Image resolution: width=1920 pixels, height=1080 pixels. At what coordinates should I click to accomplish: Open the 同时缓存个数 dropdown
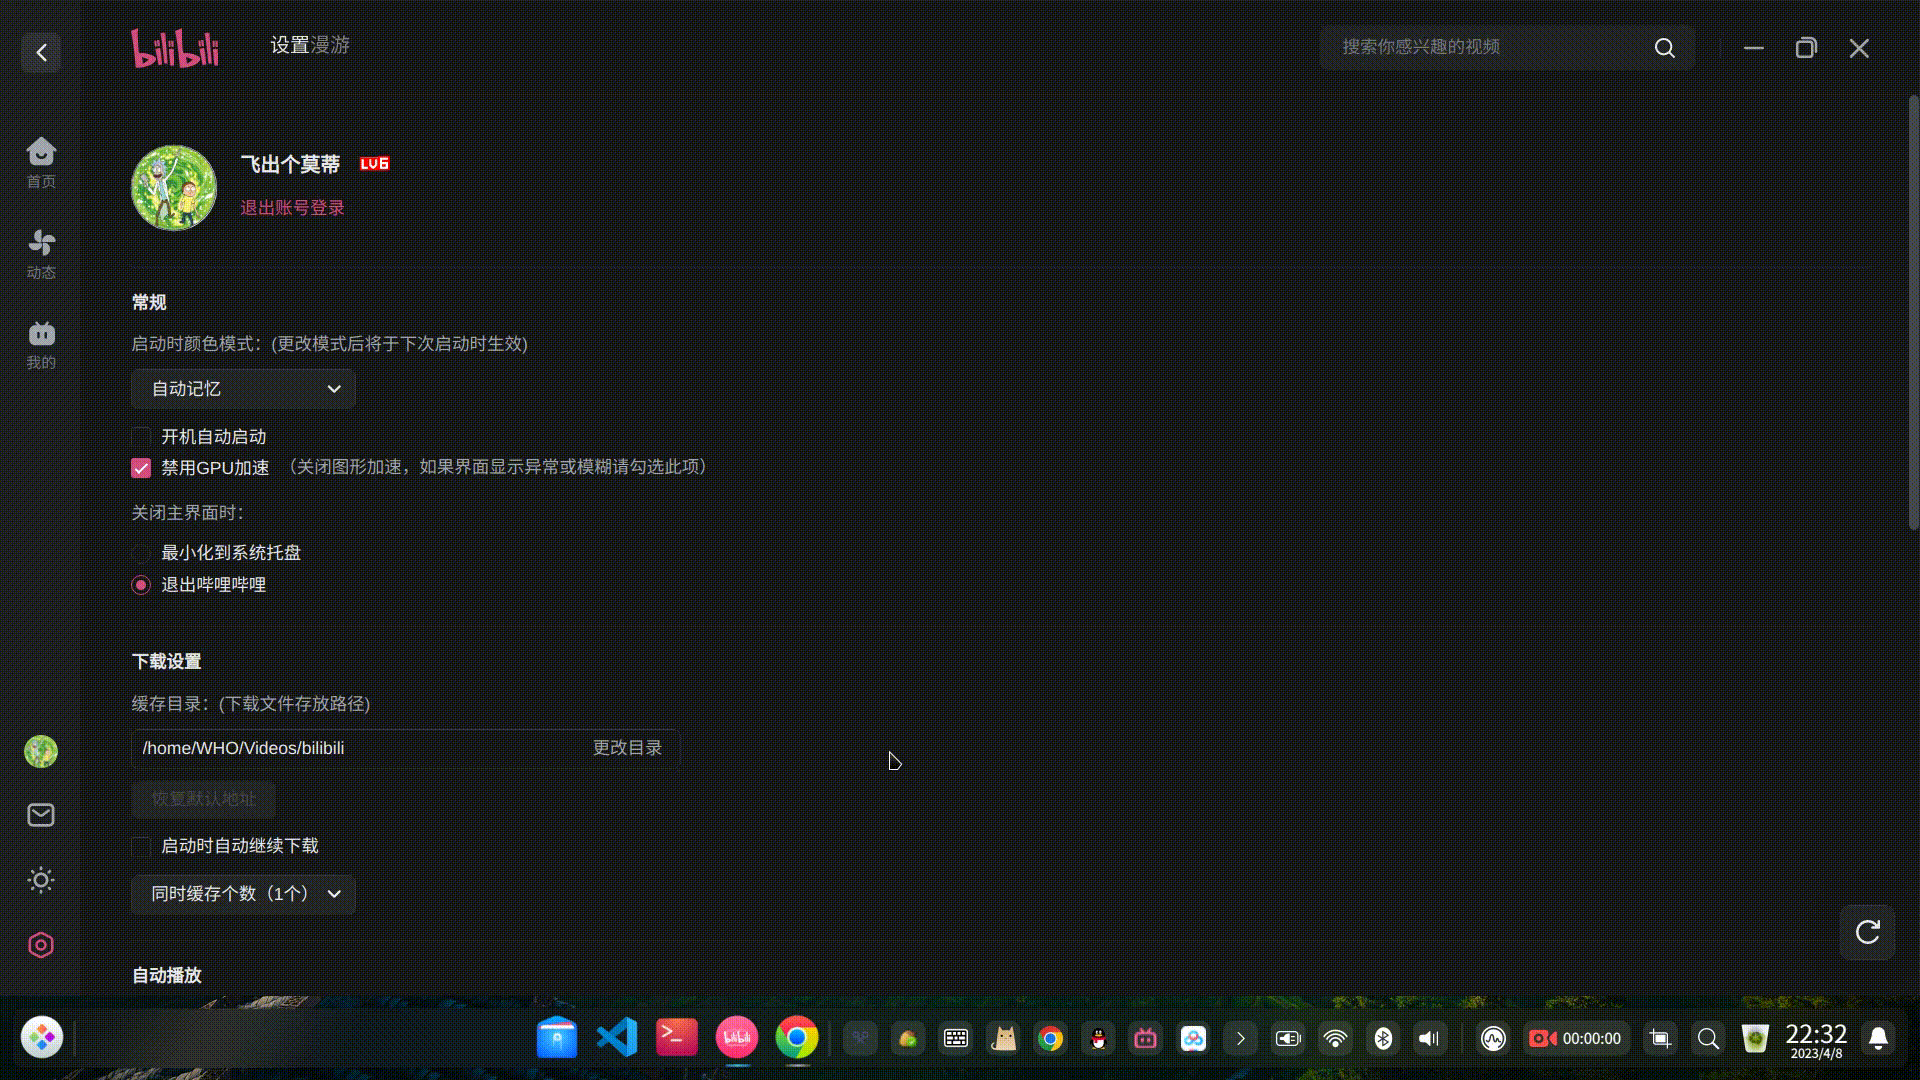pyautogui.click(x=243, y=894)
